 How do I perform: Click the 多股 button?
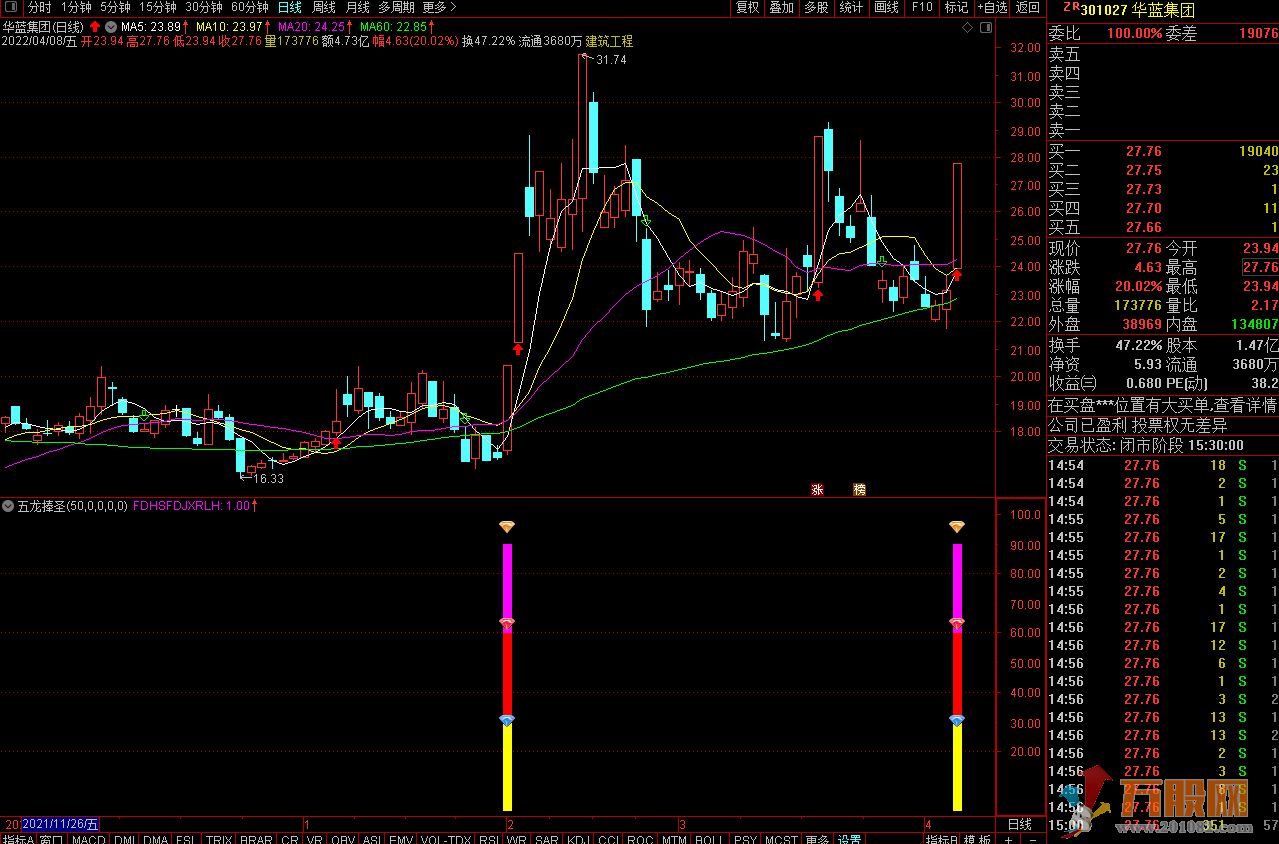pos(816,7)
